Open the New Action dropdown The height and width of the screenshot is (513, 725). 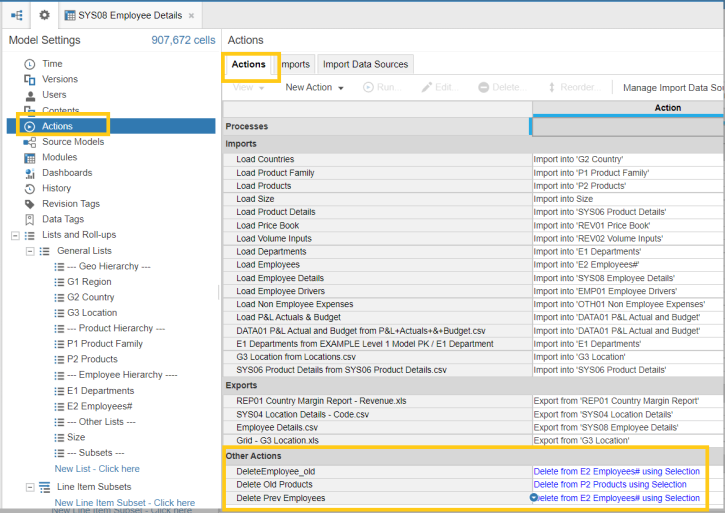[314, 87]
